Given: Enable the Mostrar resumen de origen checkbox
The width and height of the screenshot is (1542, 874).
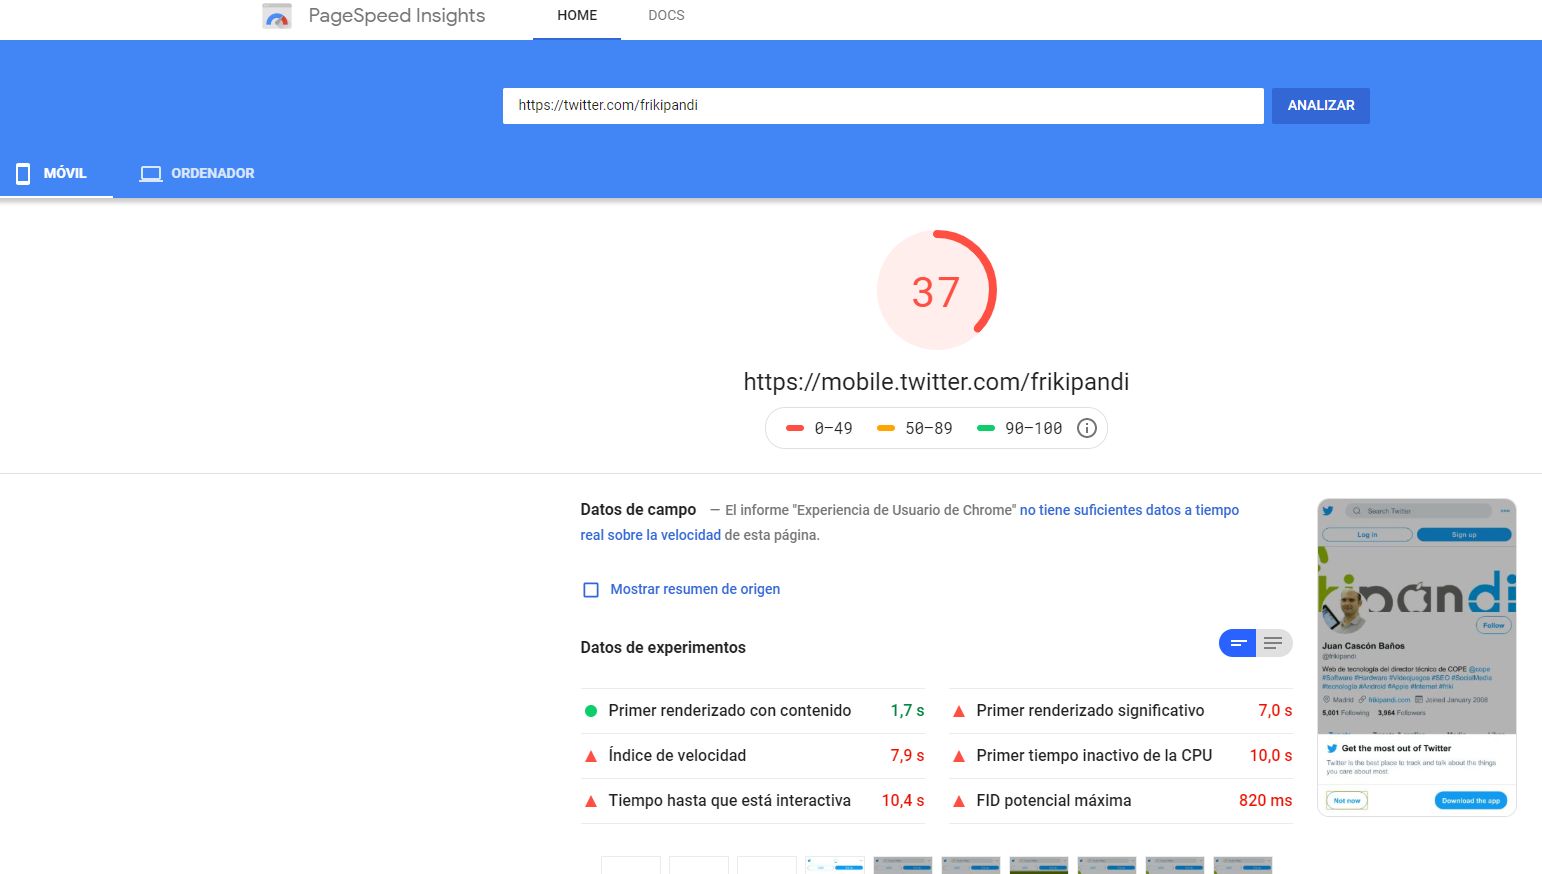Looking at the screenshot, I should coord(591,590).
